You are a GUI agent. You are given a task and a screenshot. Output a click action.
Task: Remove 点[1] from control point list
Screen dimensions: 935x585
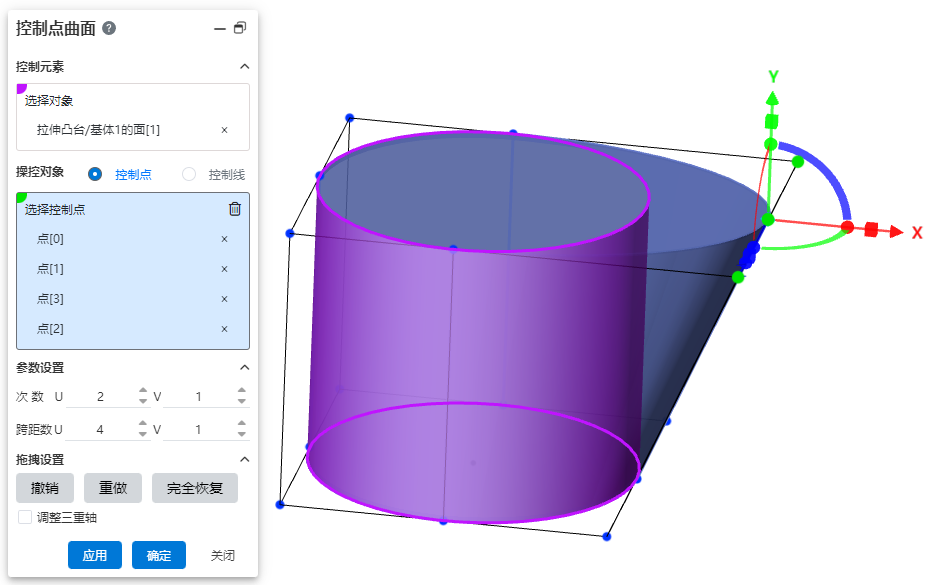pyautogui.click(x=224, y=269)
